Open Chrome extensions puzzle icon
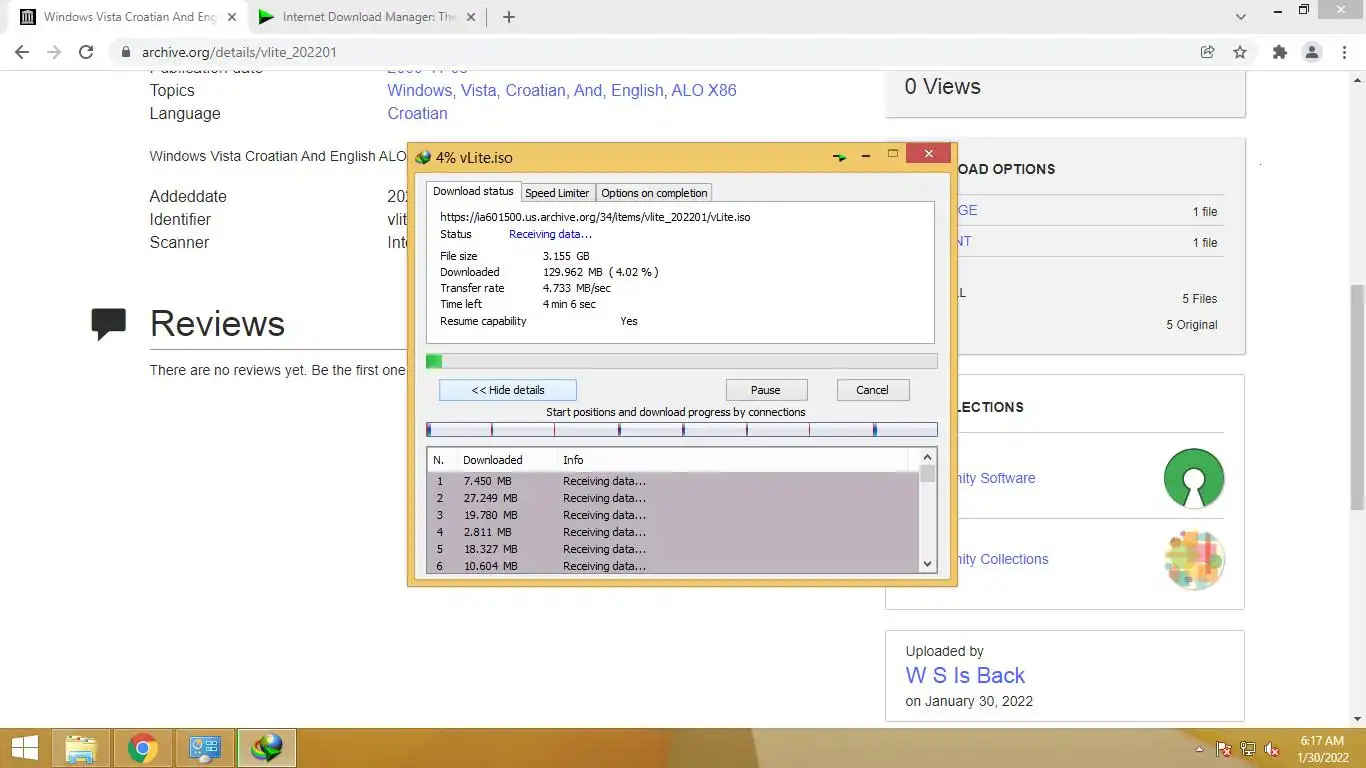 click(x=1279, y=52)
